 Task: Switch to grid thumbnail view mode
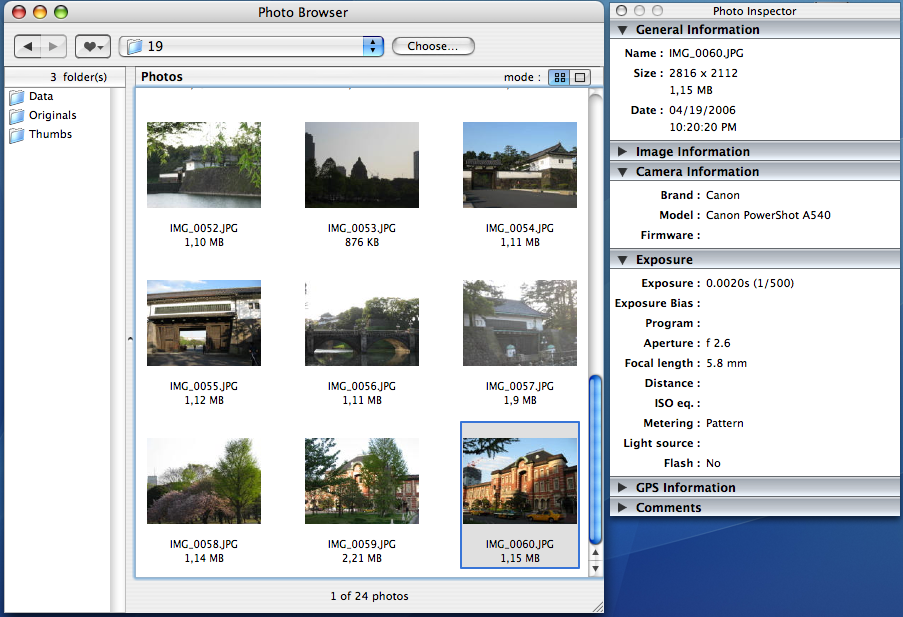[x=560, y=77]
